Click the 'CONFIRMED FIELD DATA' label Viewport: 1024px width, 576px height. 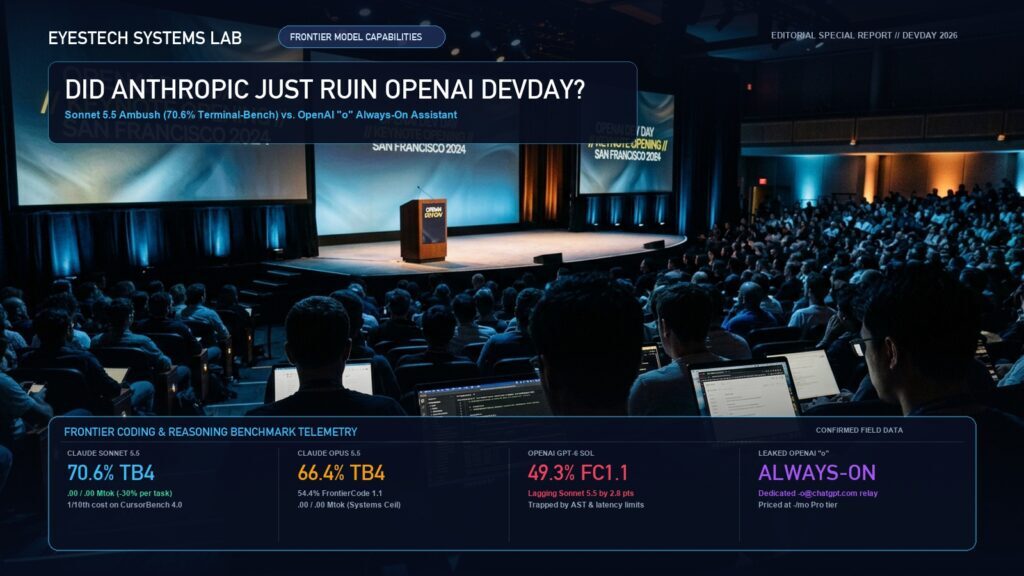(x=859, y=430)
